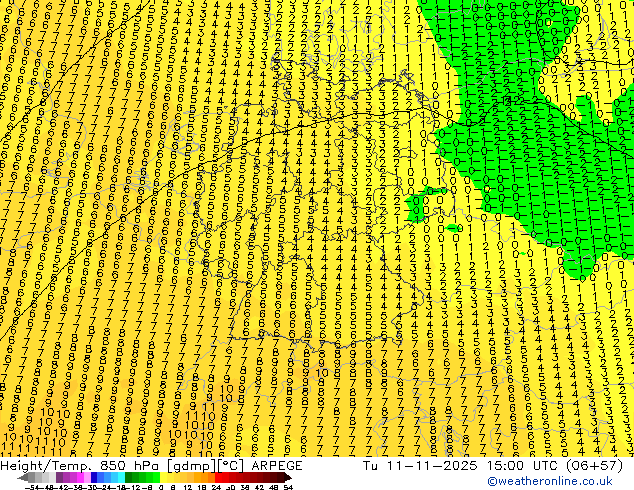Screen dimensions: 634x490
Task: Click the "[gdmp]" unit label
Action: tap(191, 466)
